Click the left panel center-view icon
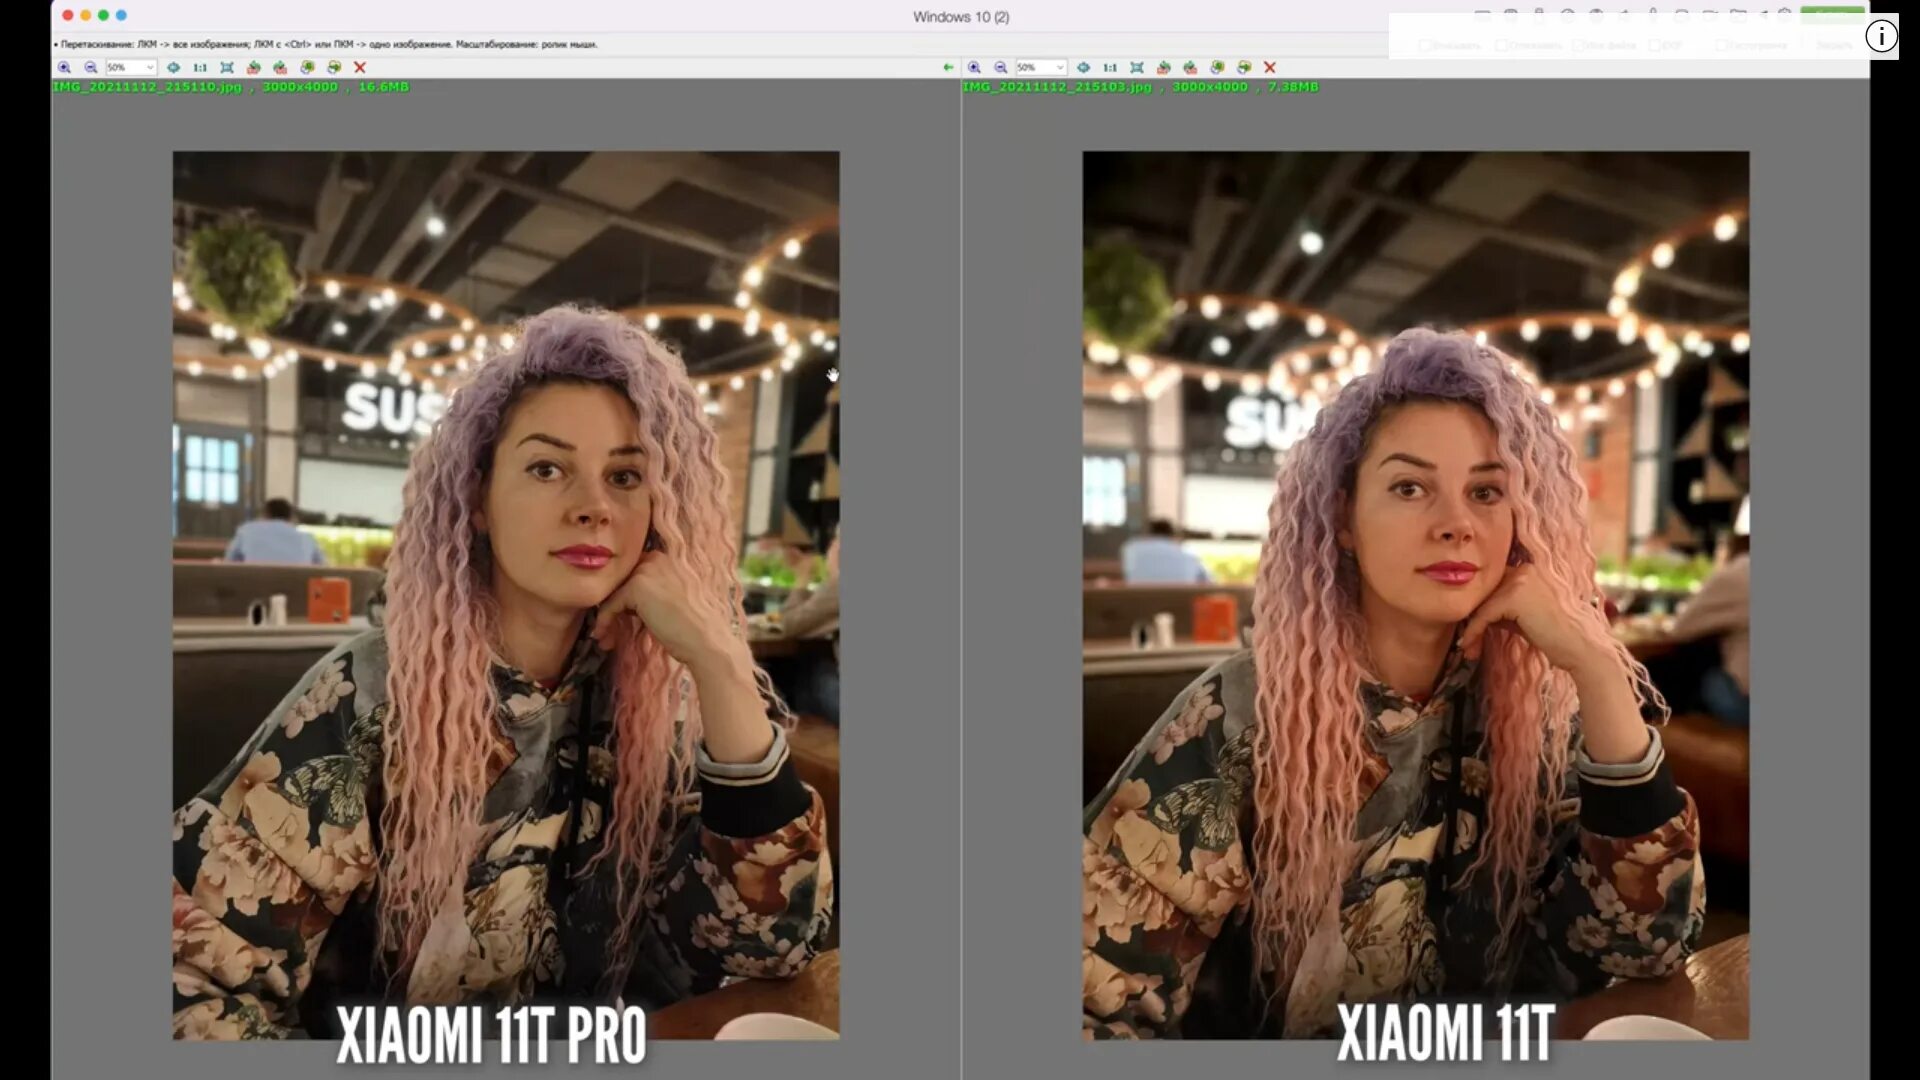 [173, 67]
